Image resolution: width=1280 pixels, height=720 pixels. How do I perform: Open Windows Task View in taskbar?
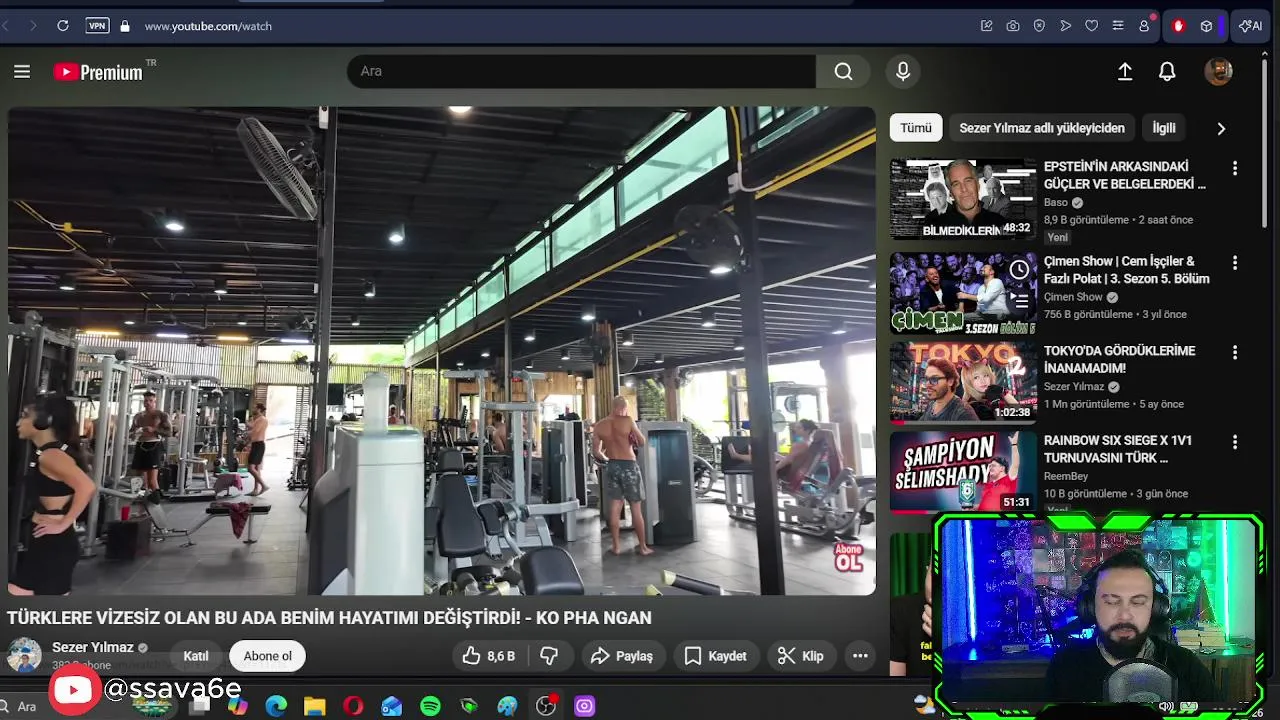pos(199,706)
